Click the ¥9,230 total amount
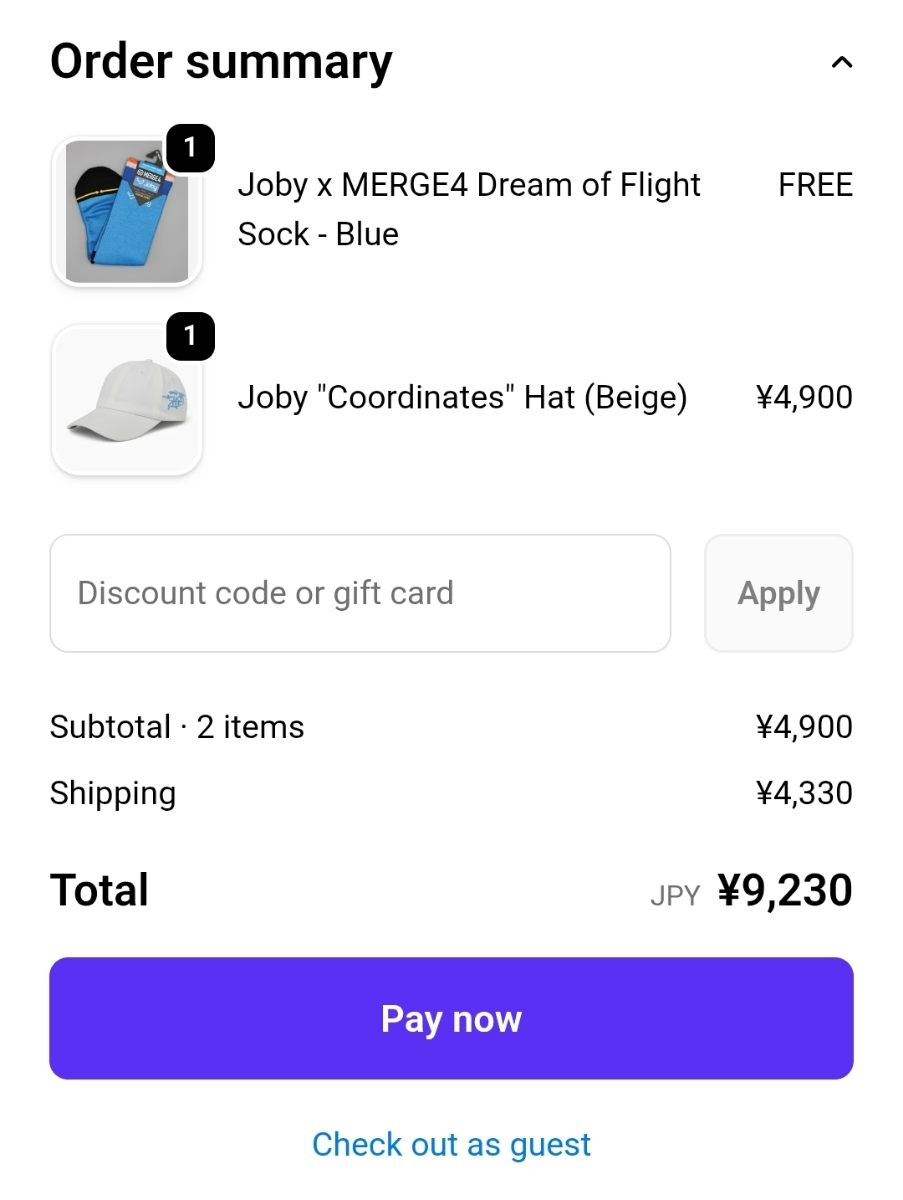903x1200 pixels. coord(785,890)
